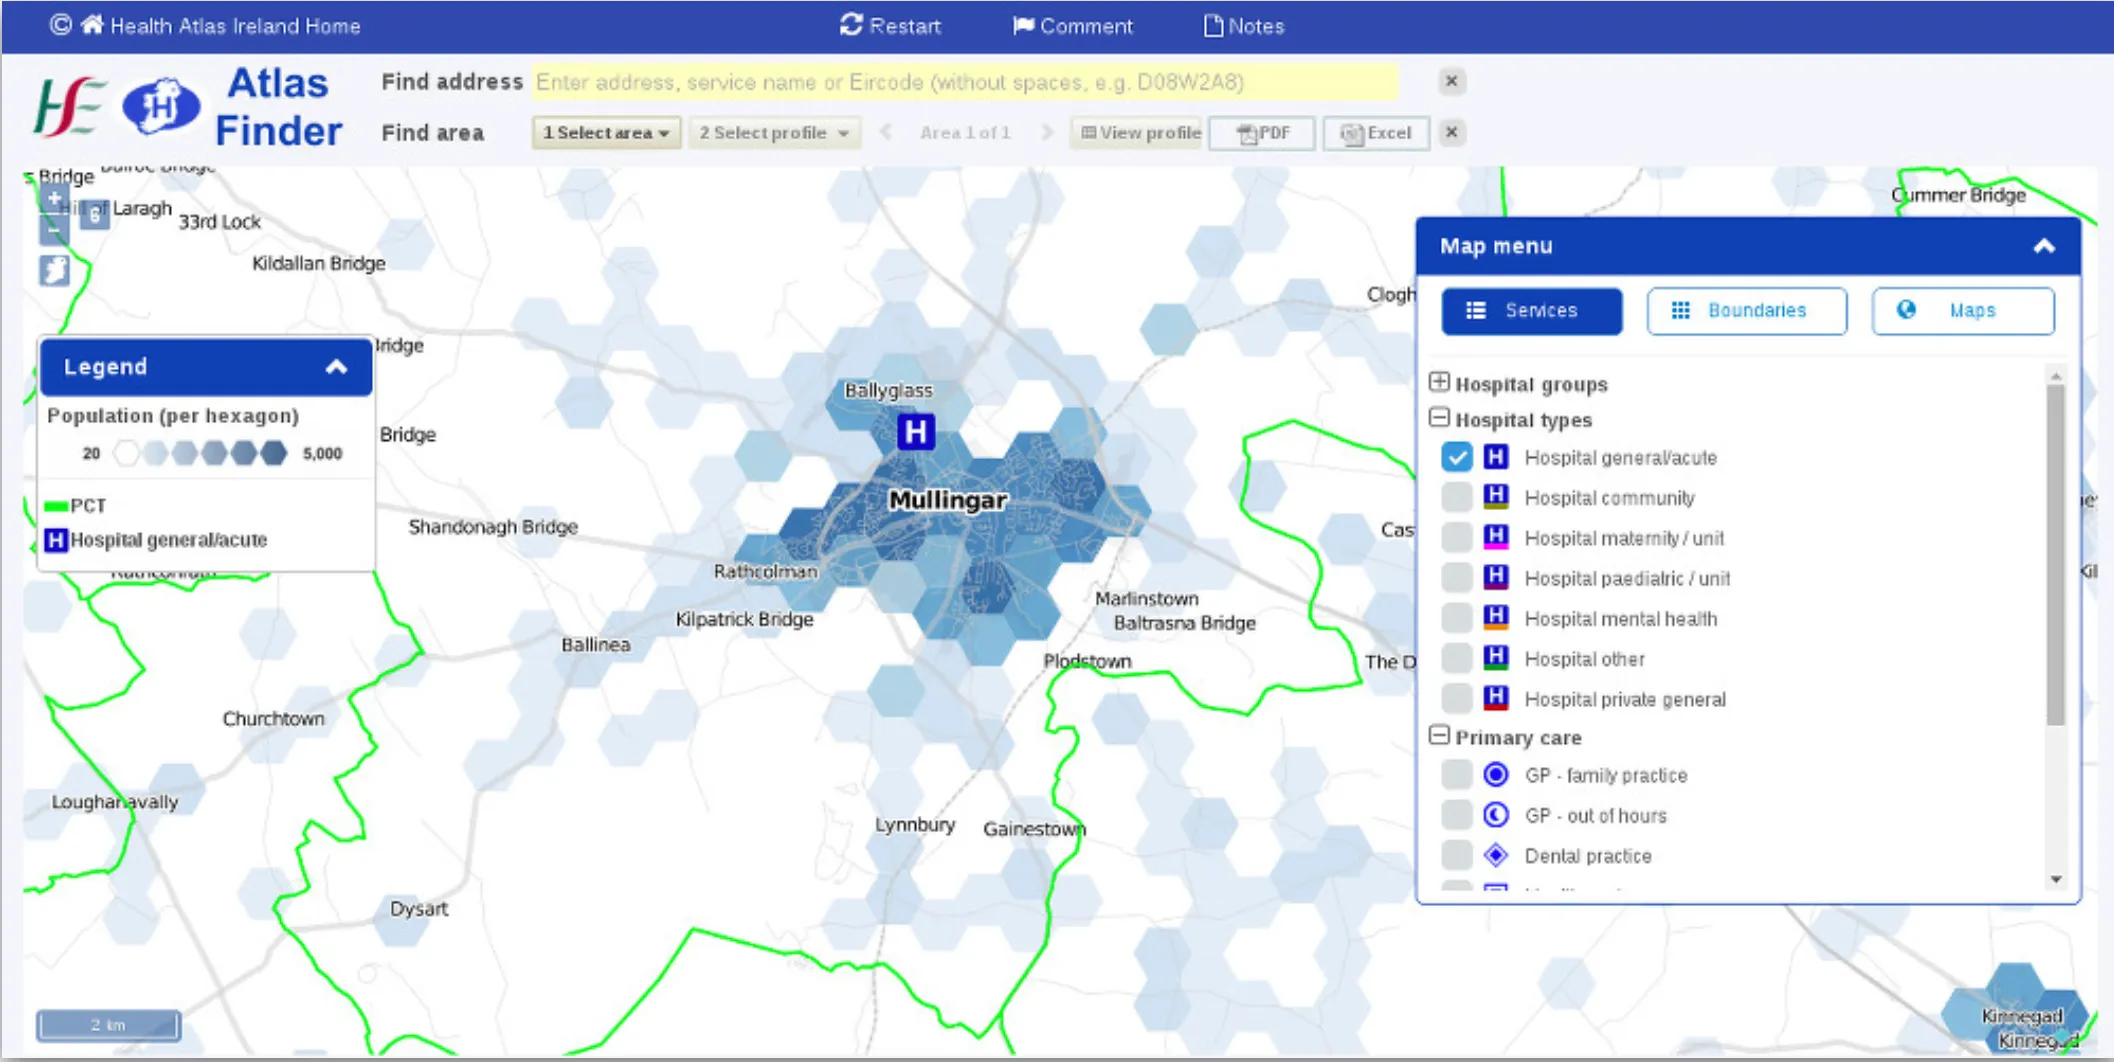Go to the next area arrow
This screenshot has width=2114, height=1062.
1046,132
